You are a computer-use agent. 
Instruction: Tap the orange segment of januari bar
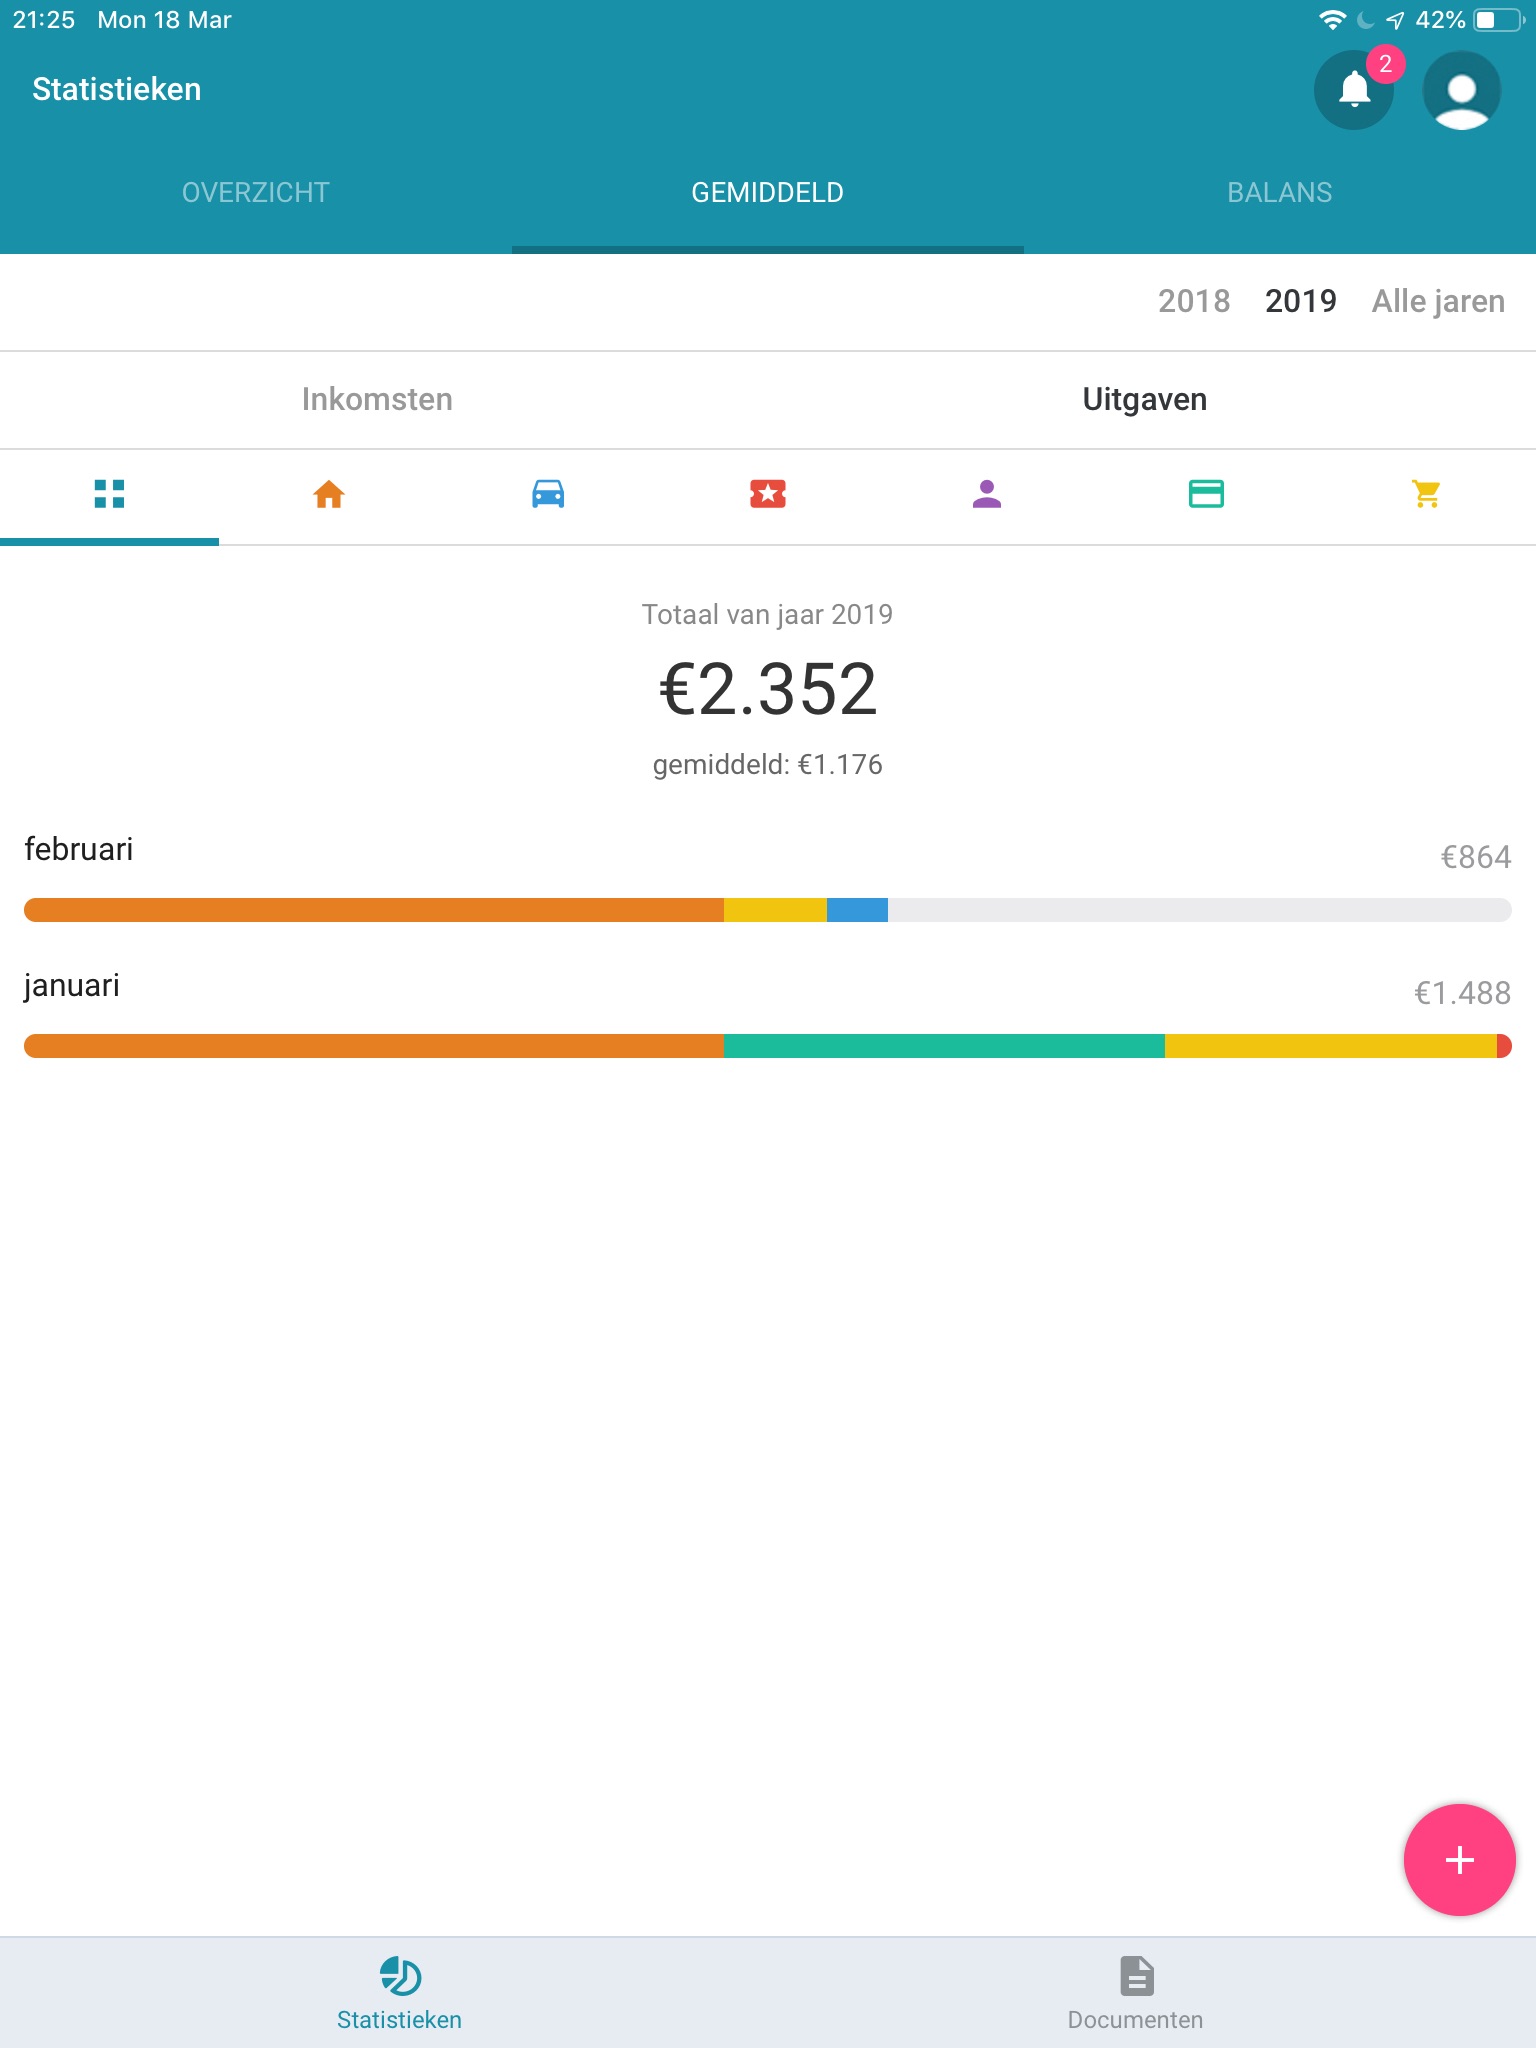point(374,1046)
